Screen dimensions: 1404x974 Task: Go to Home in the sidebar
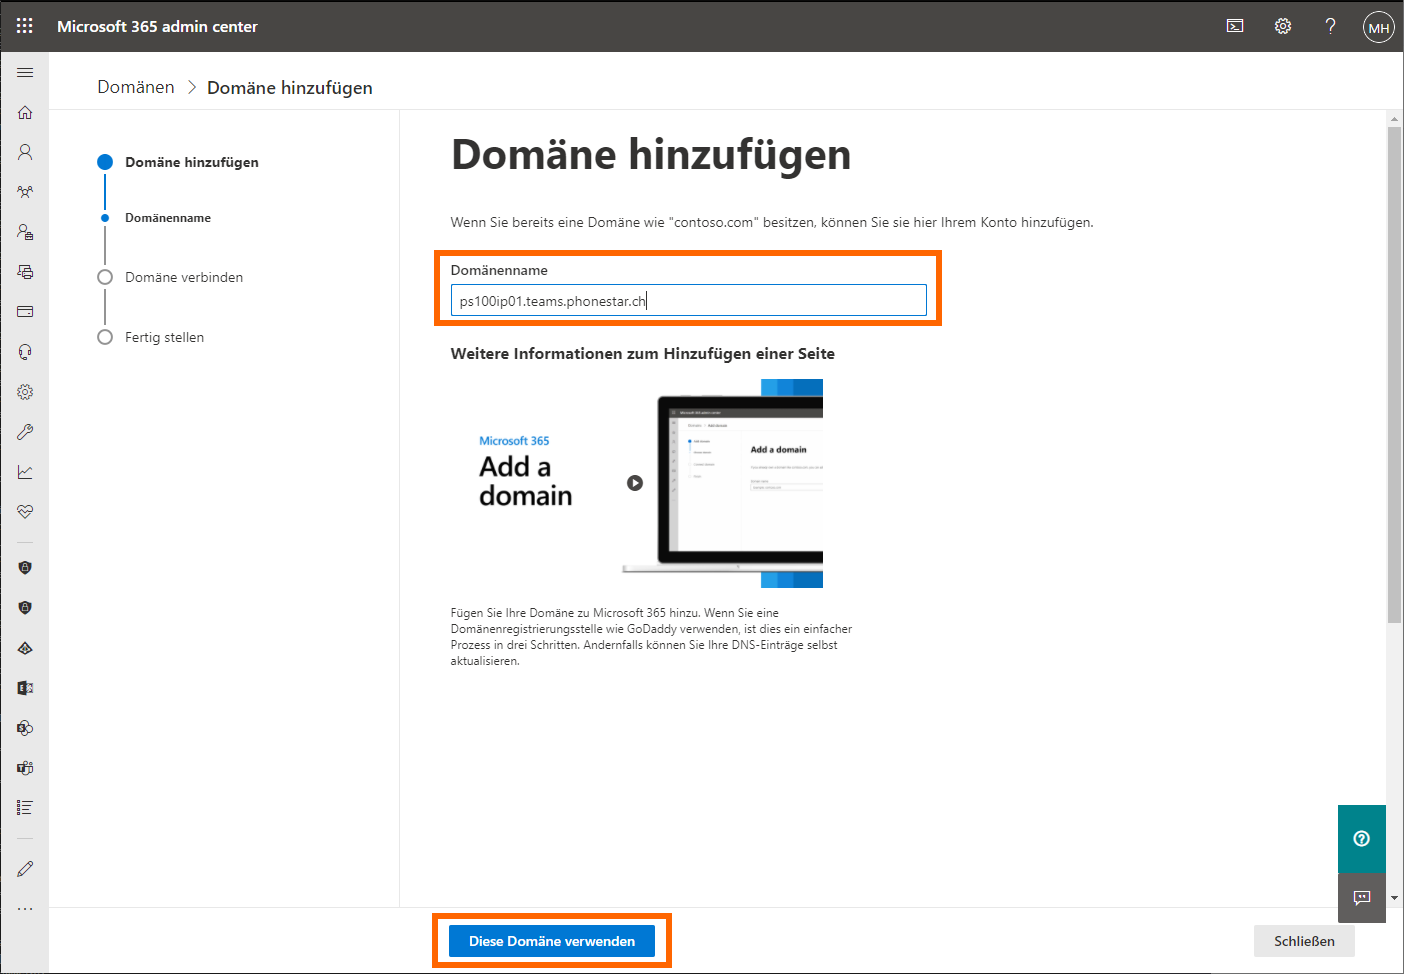25,112
